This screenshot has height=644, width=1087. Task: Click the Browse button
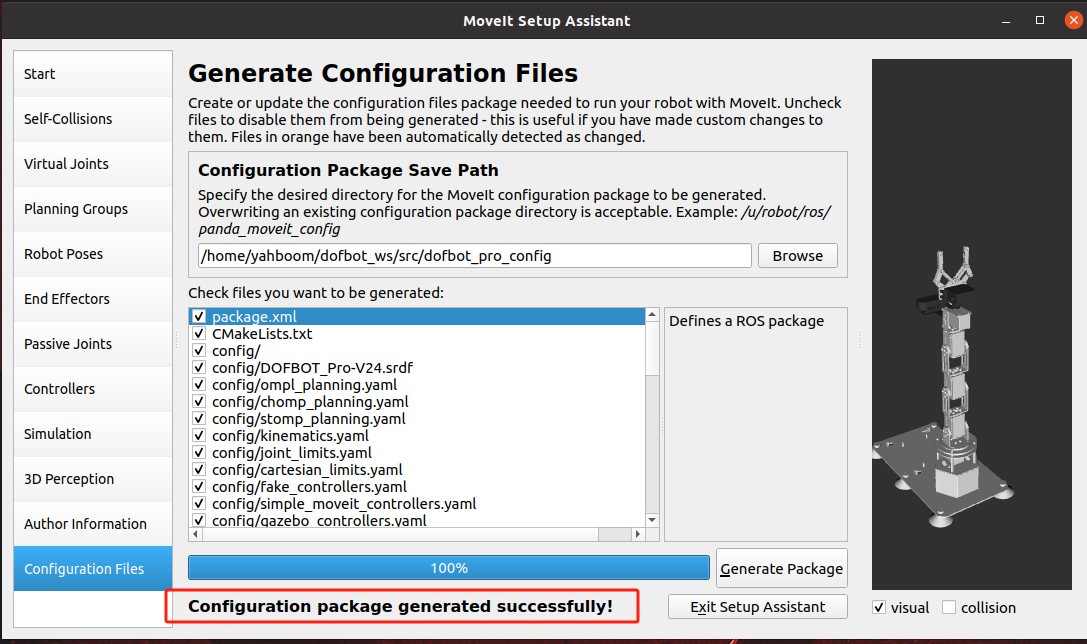(797, 256)
